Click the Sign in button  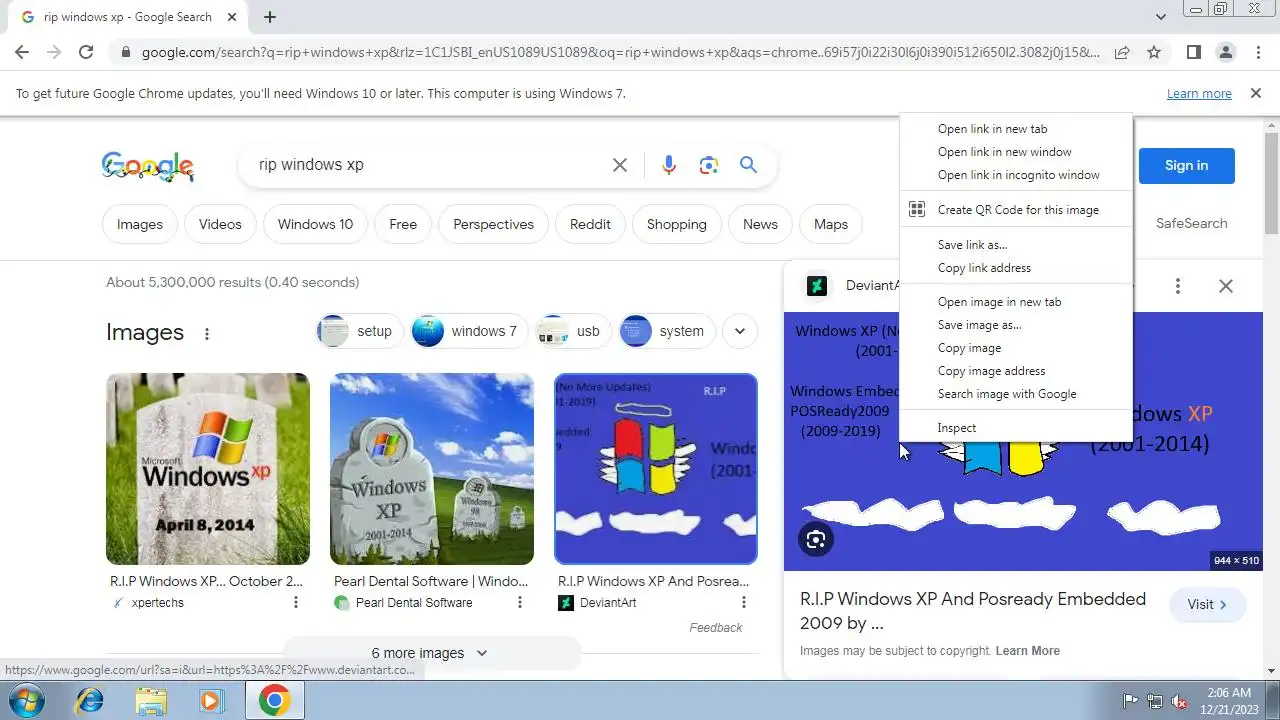pyautogui.click(x=1186, y=166)
